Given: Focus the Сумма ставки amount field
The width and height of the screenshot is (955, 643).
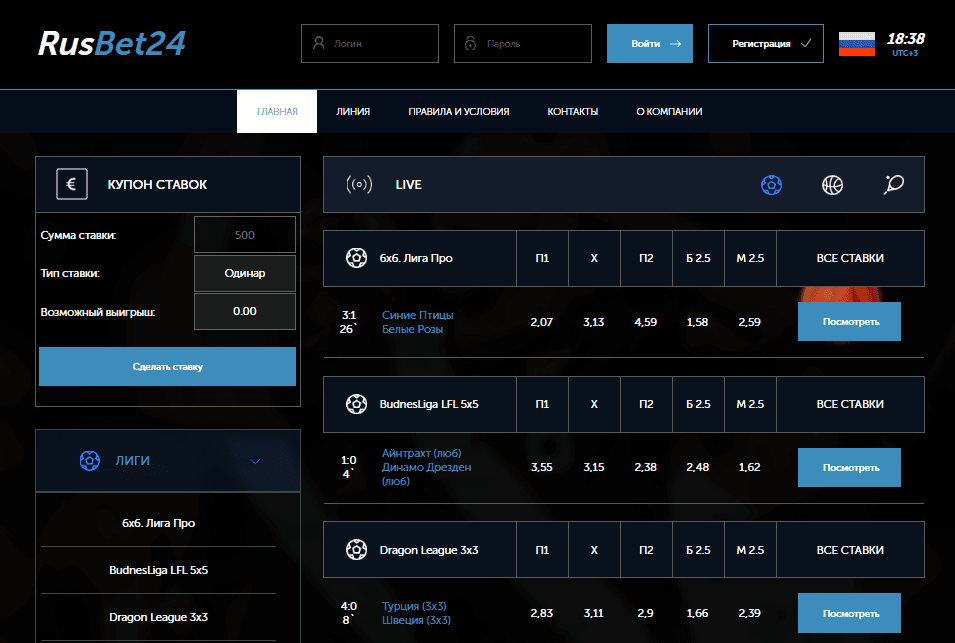Looking at the screenshot, I should 244,235.
